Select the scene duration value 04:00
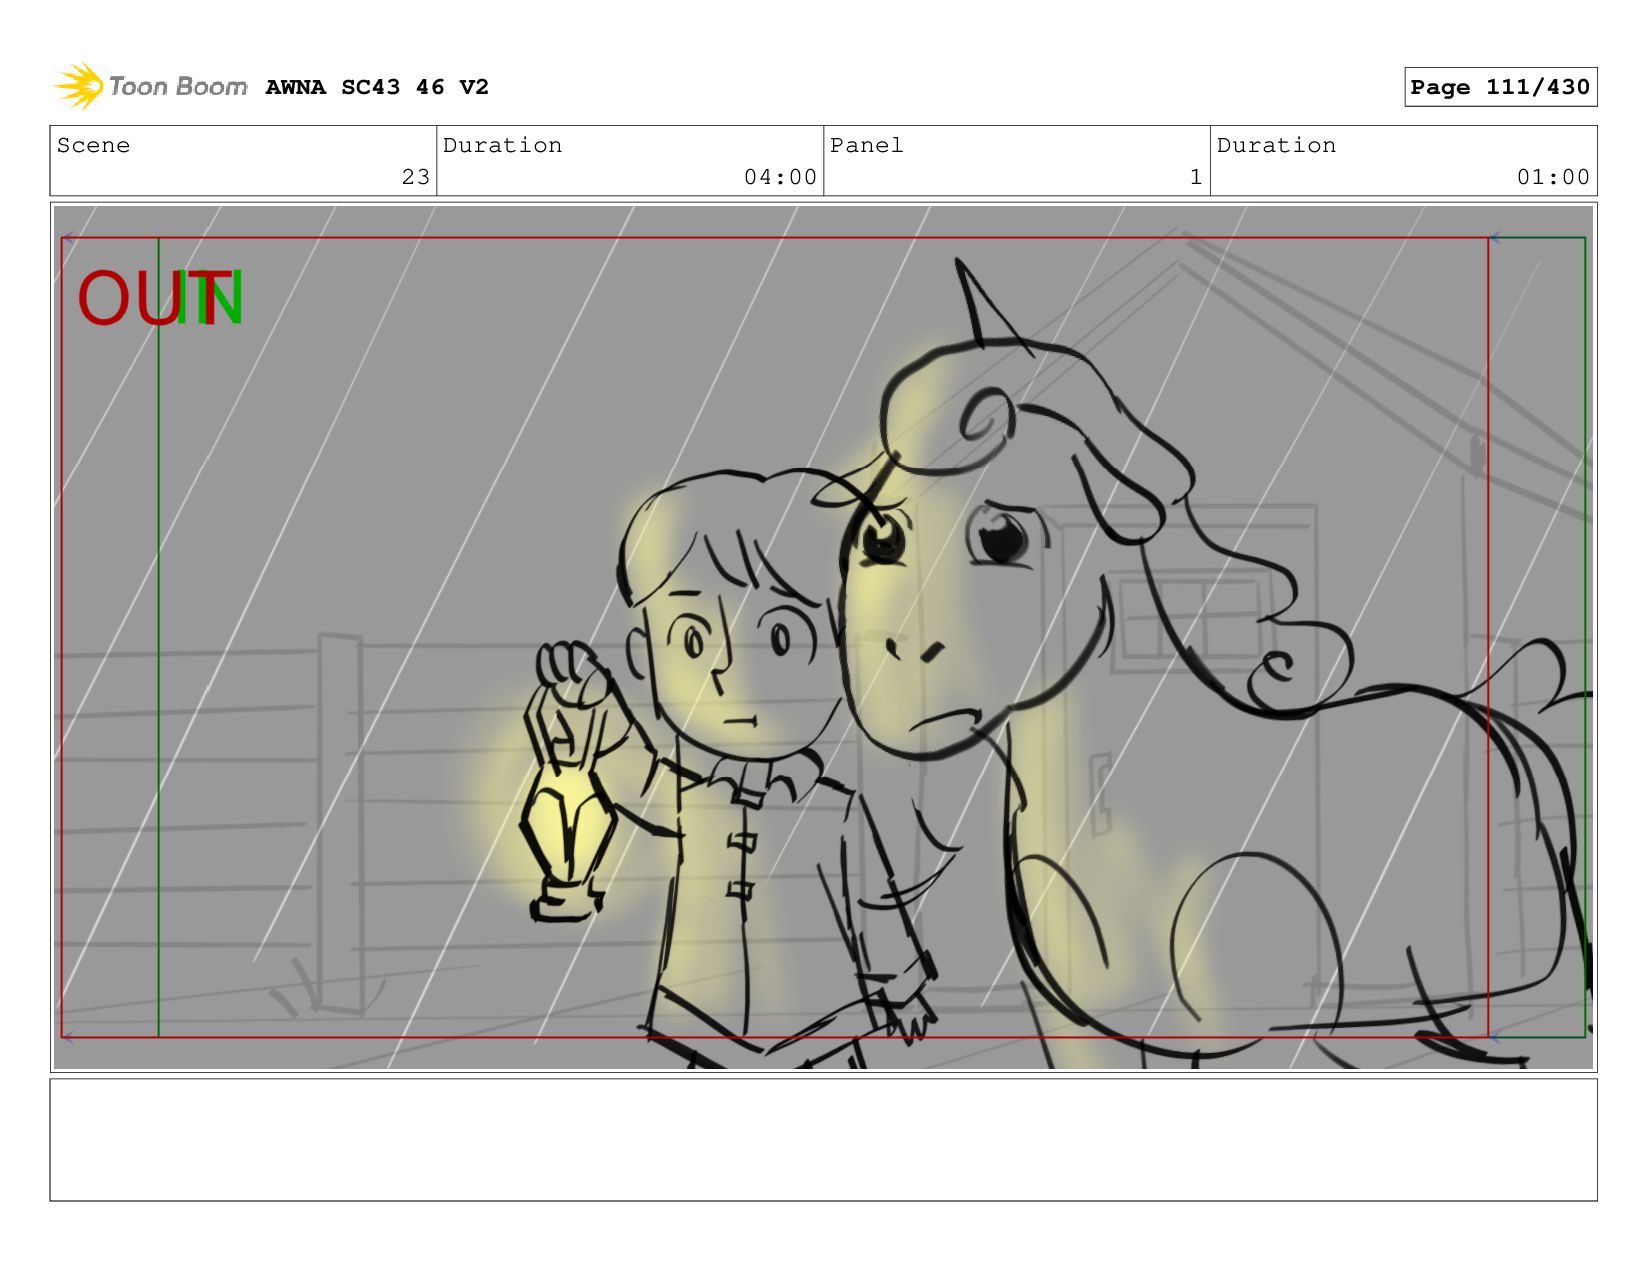1648x1276 pixels. click(x=780, y=177)
